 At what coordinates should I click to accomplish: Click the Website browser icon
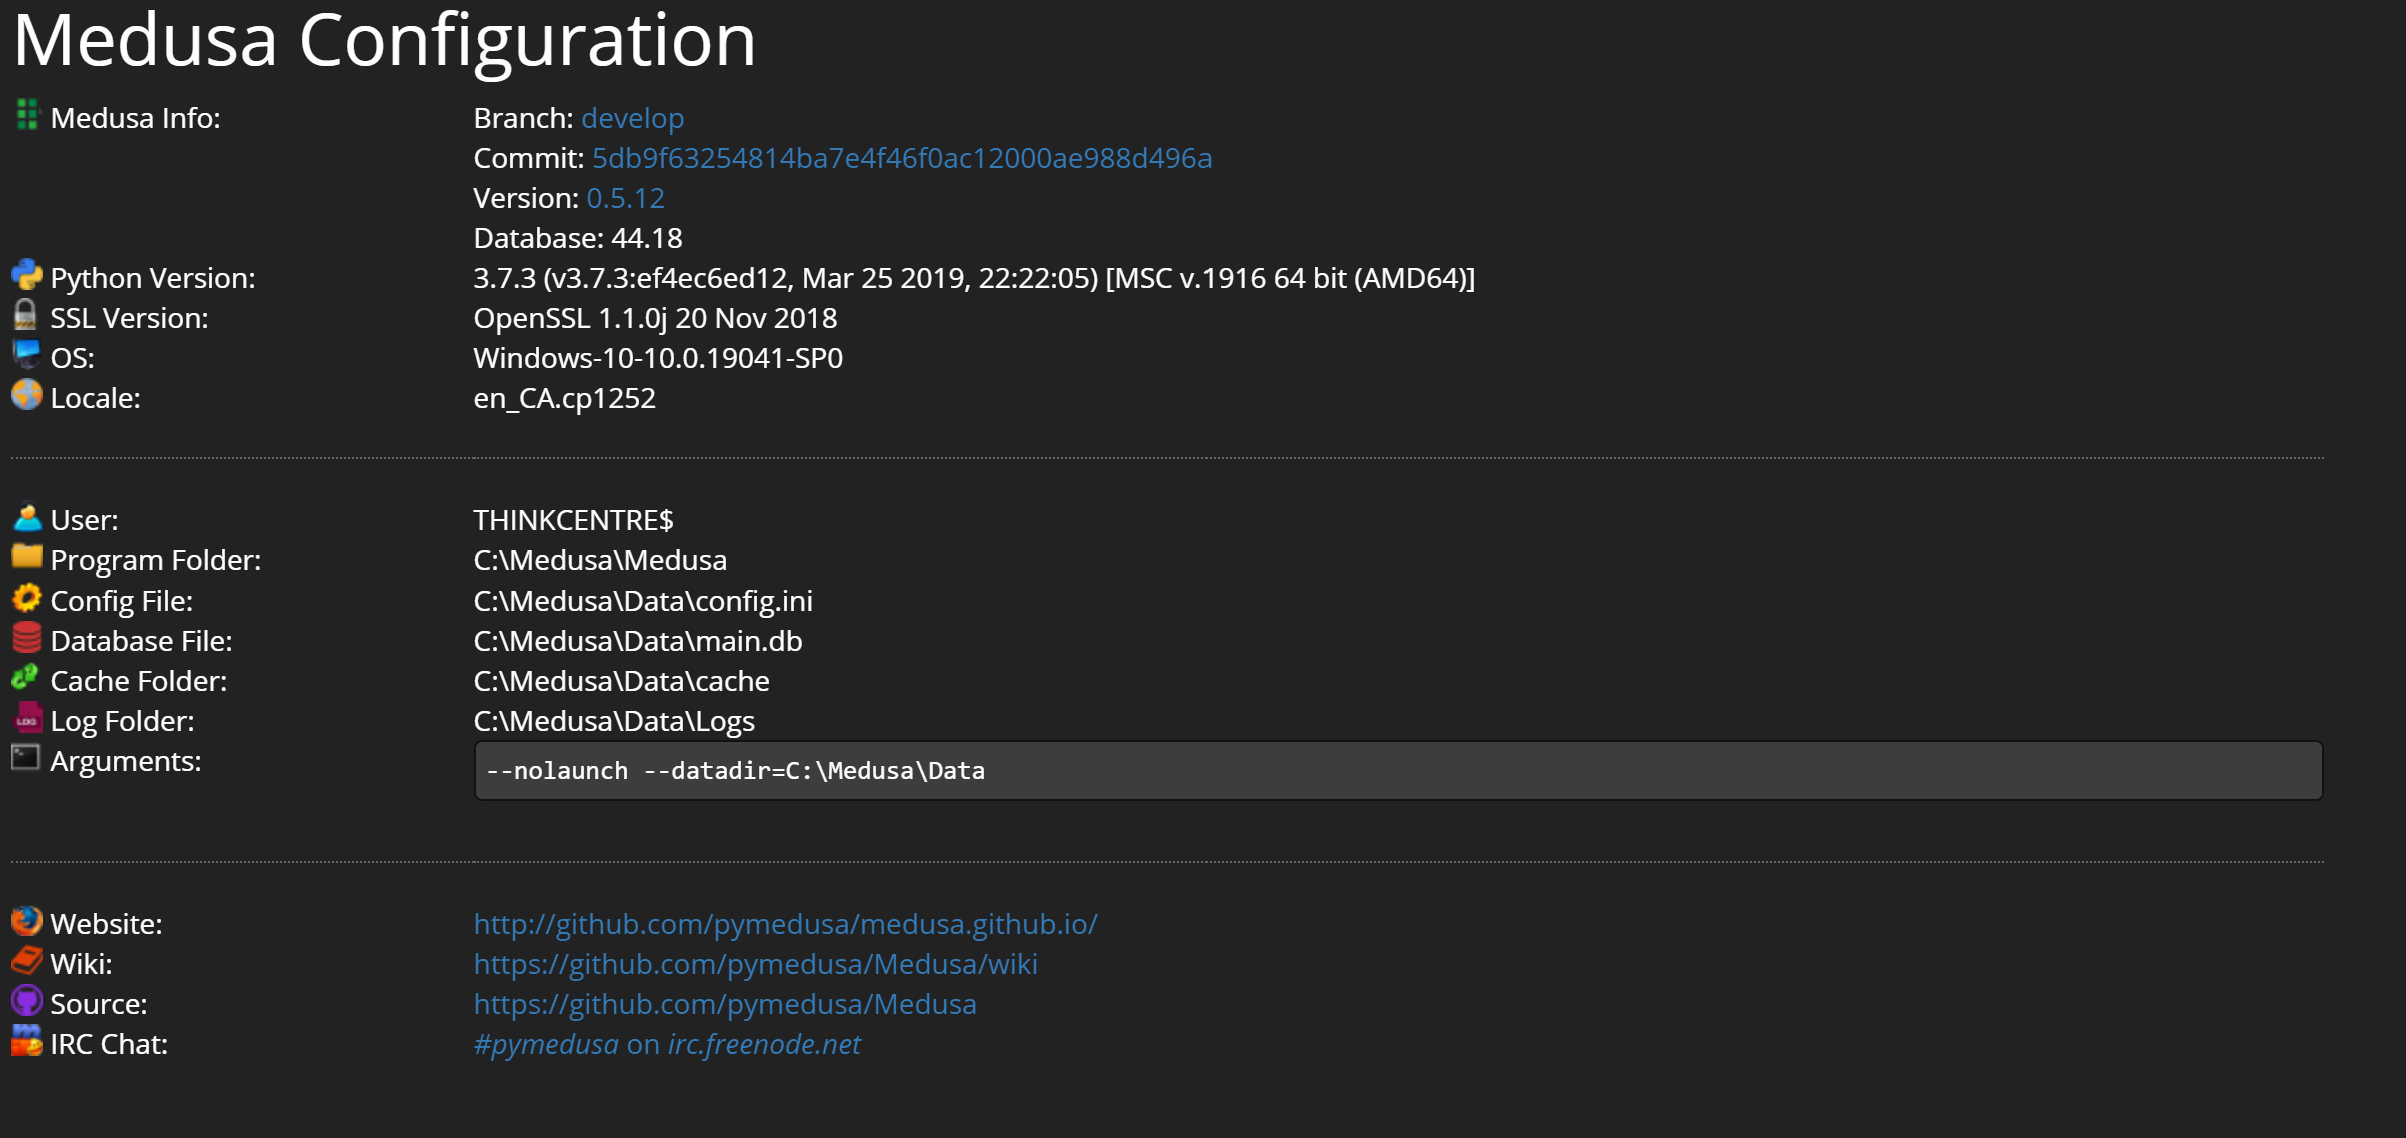(x=26, y=923)
